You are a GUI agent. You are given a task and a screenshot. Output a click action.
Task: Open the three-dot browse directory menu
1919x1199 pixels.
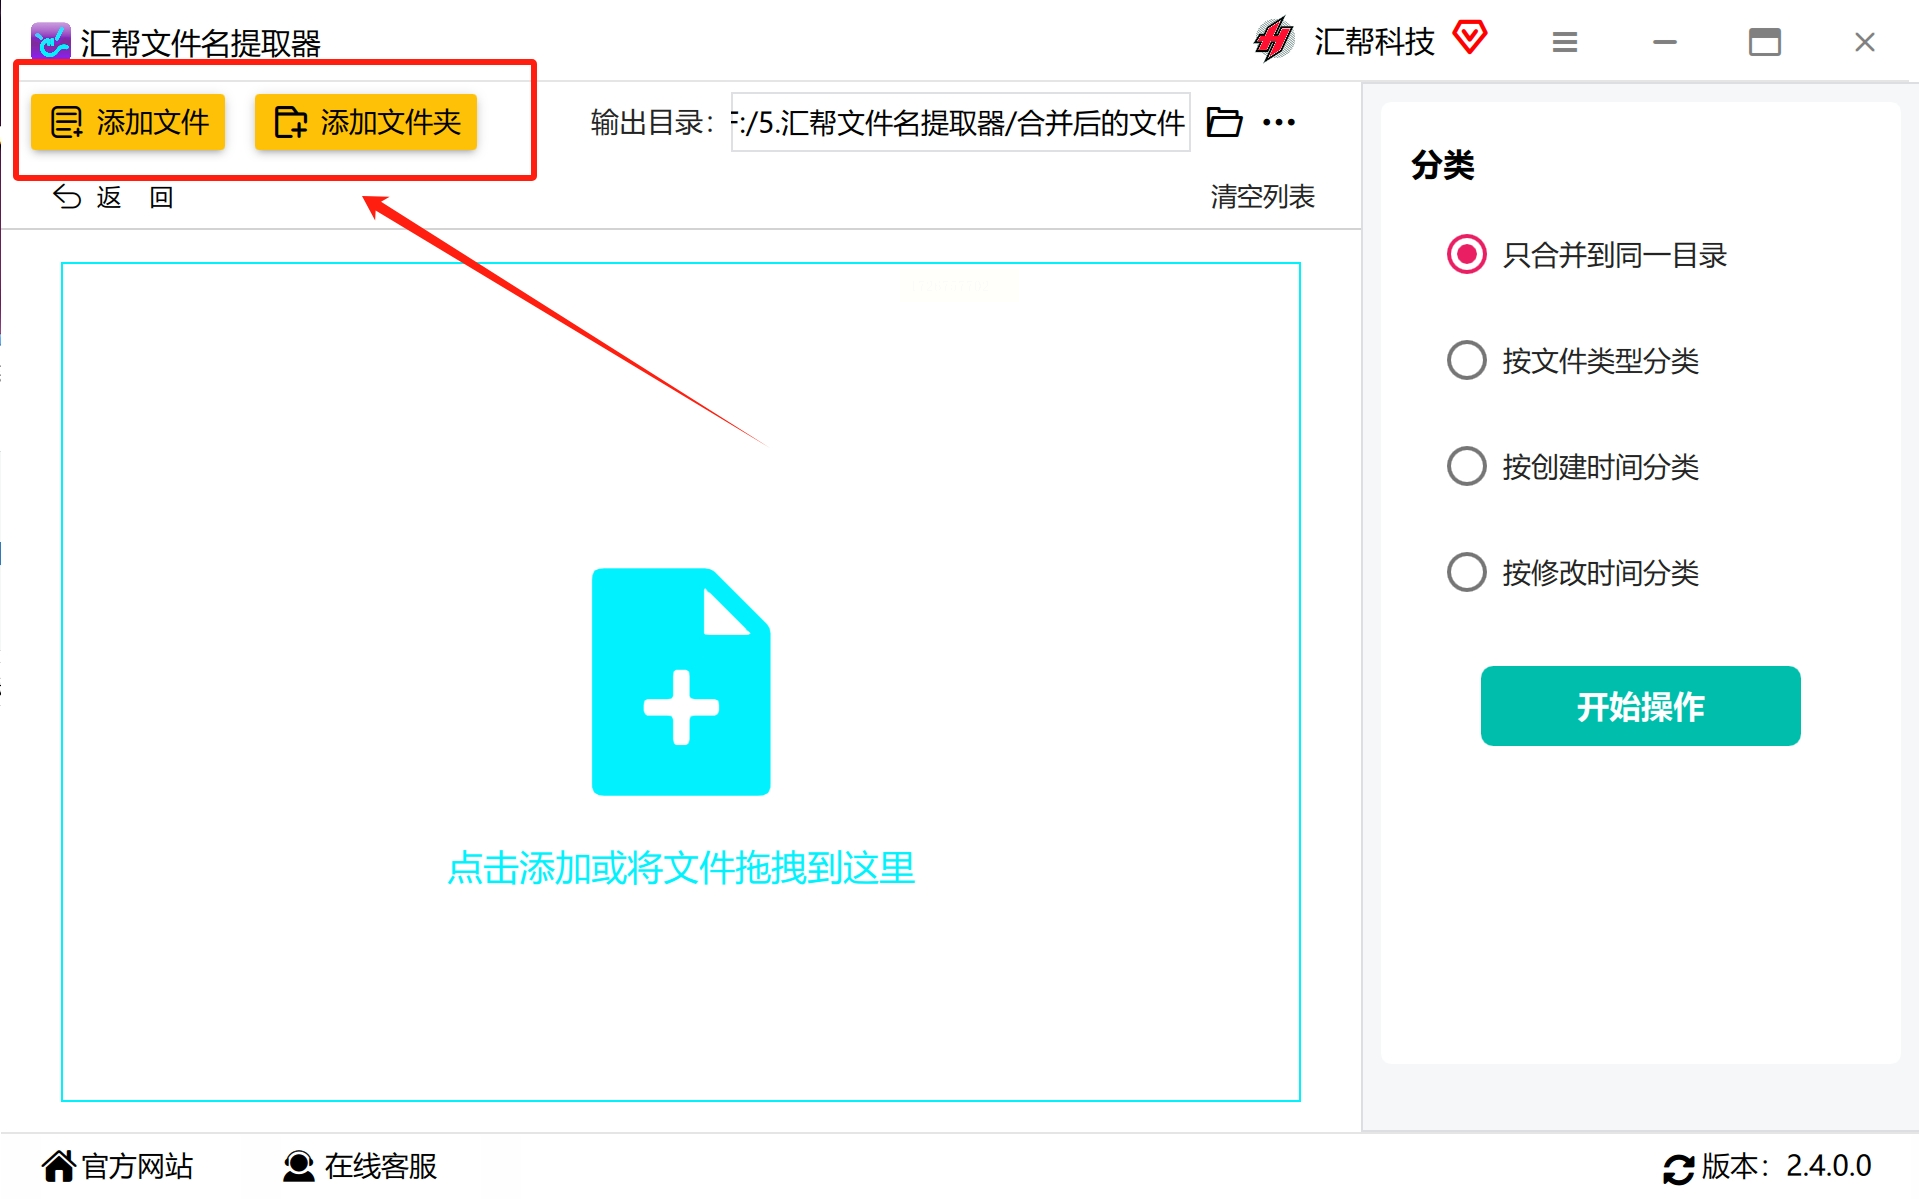pos(1279,122)
